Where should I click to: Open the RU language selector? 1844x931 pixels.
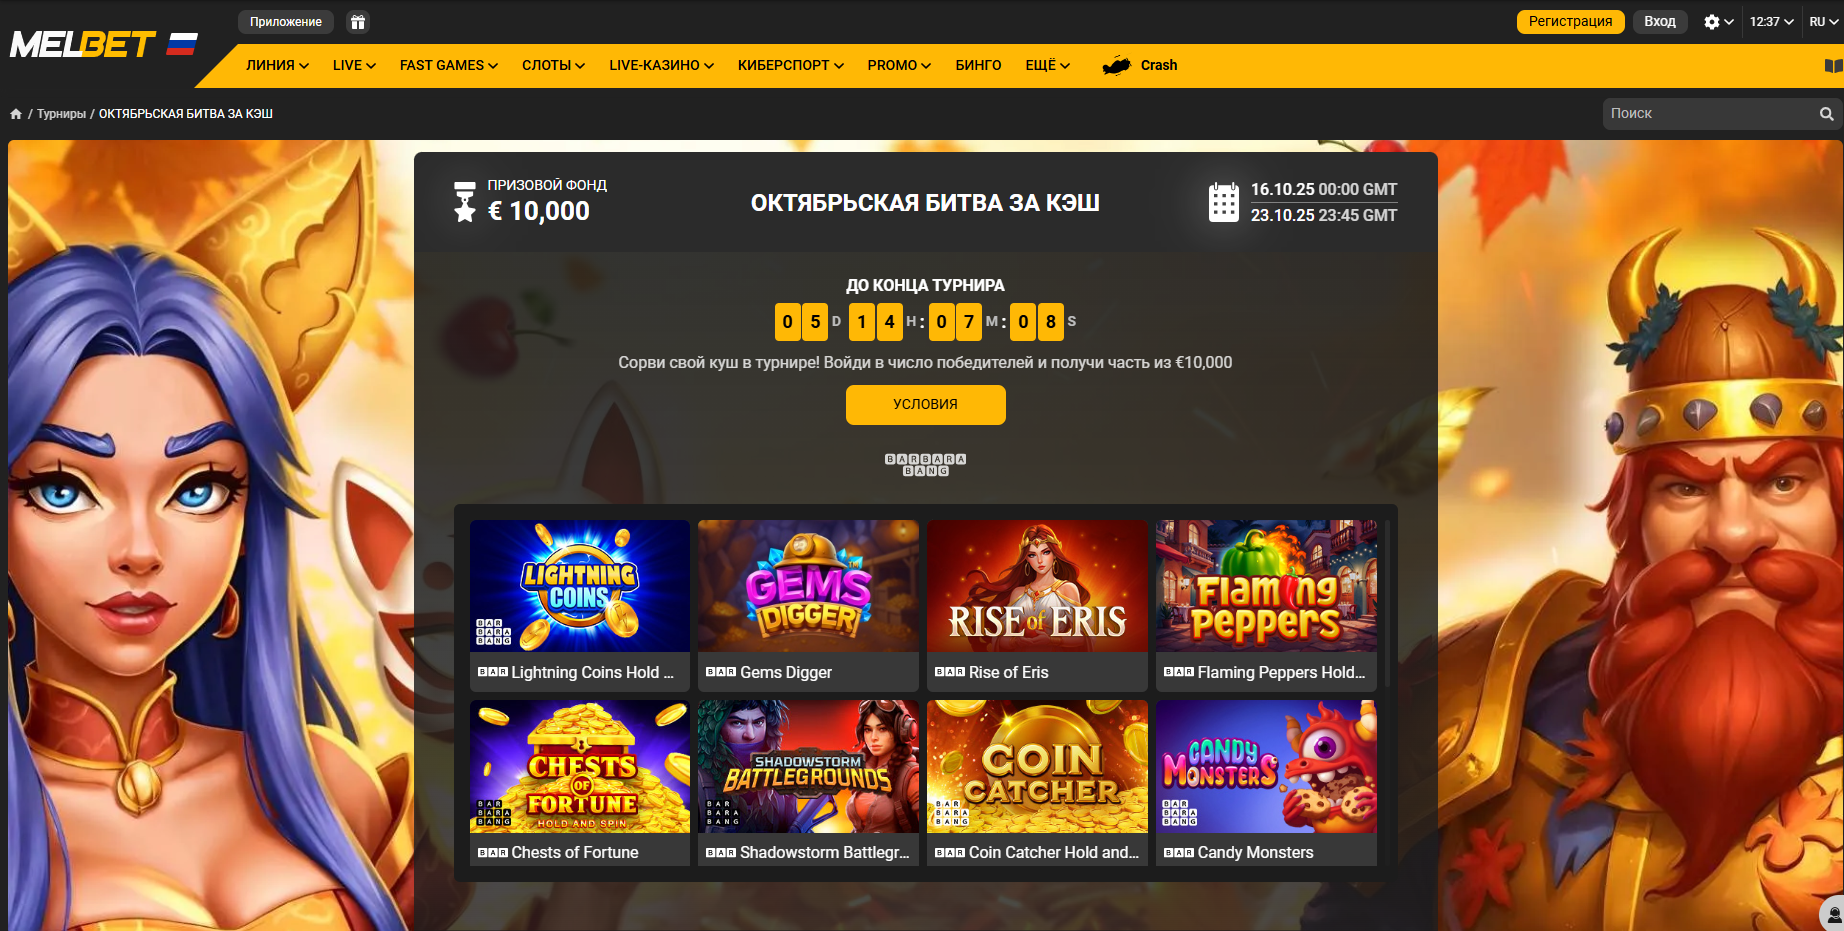click(x=1823, y=22)
